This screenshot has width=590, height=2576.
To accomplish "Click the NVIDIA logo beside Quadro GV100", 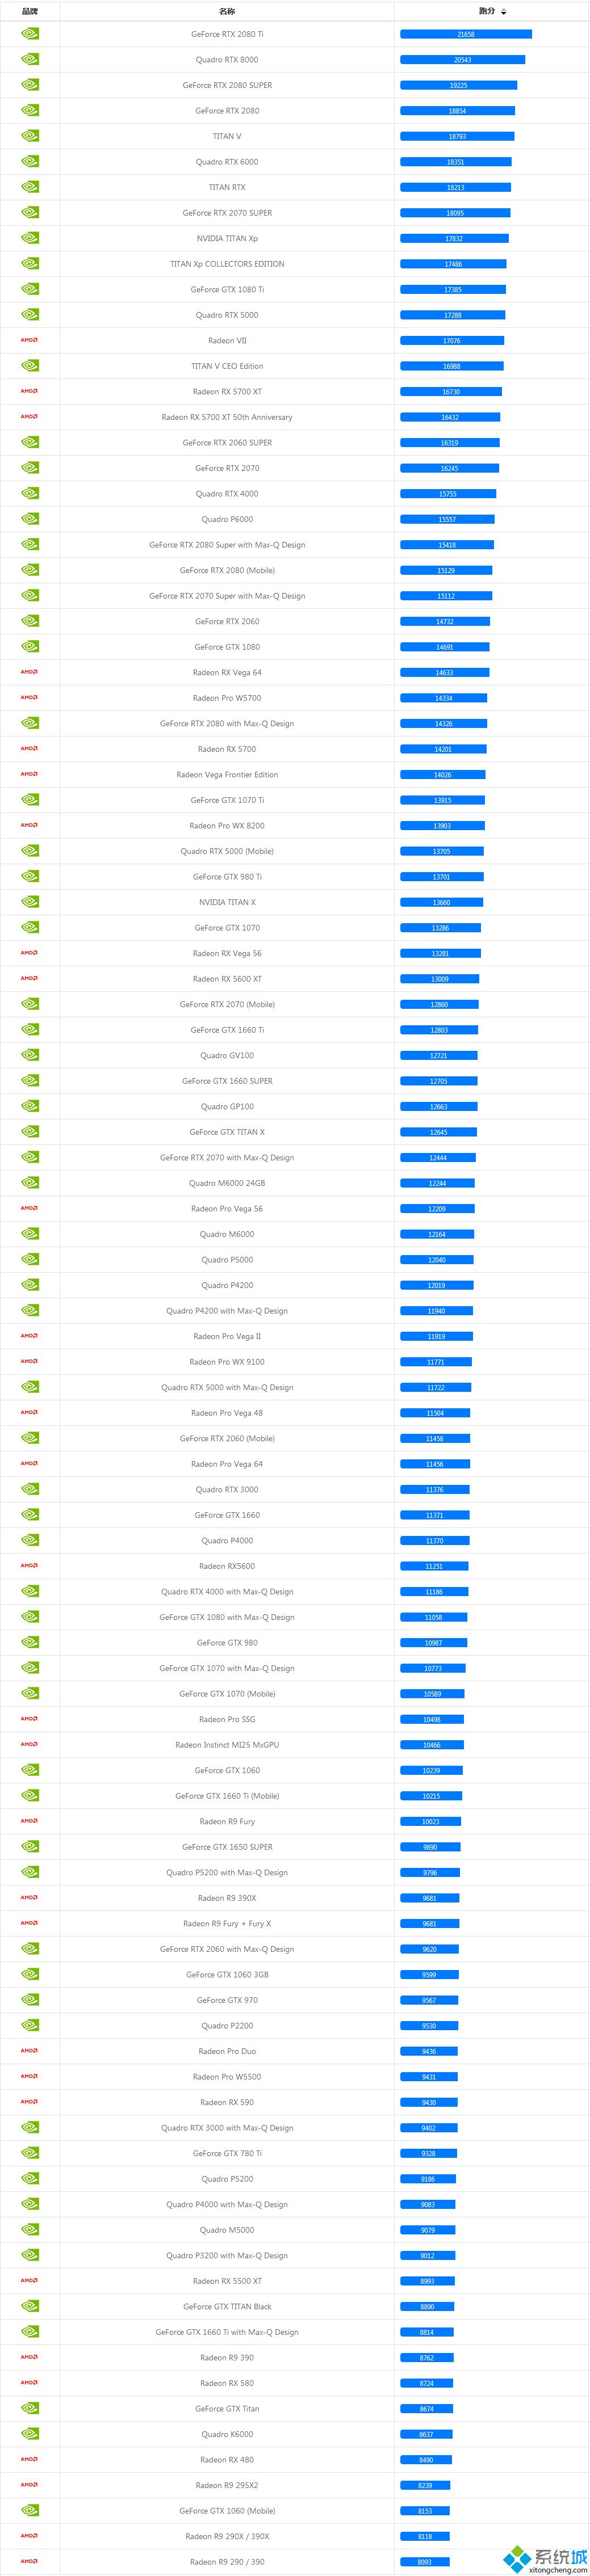I will [x=30, y=1055].
